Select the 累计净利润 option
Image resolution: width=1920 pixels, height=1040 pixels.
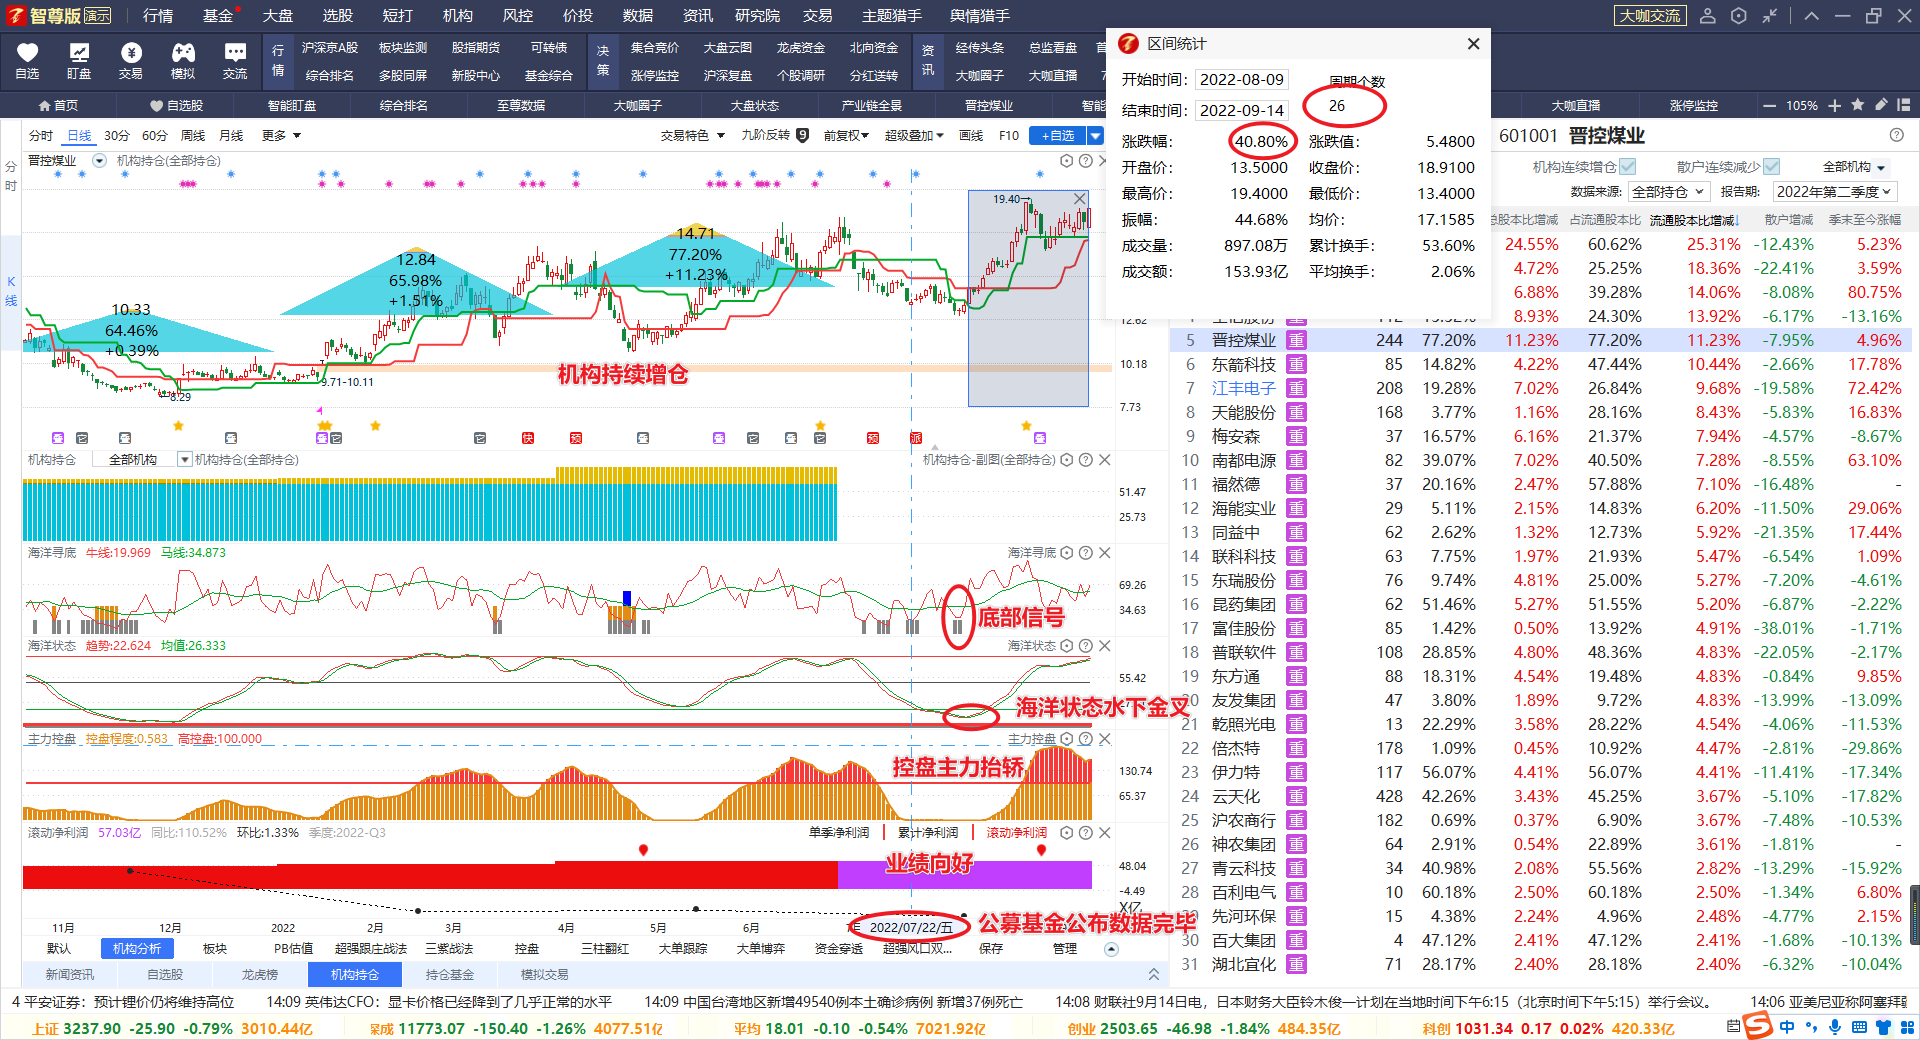pyautogui.click(x=928, y=832)
